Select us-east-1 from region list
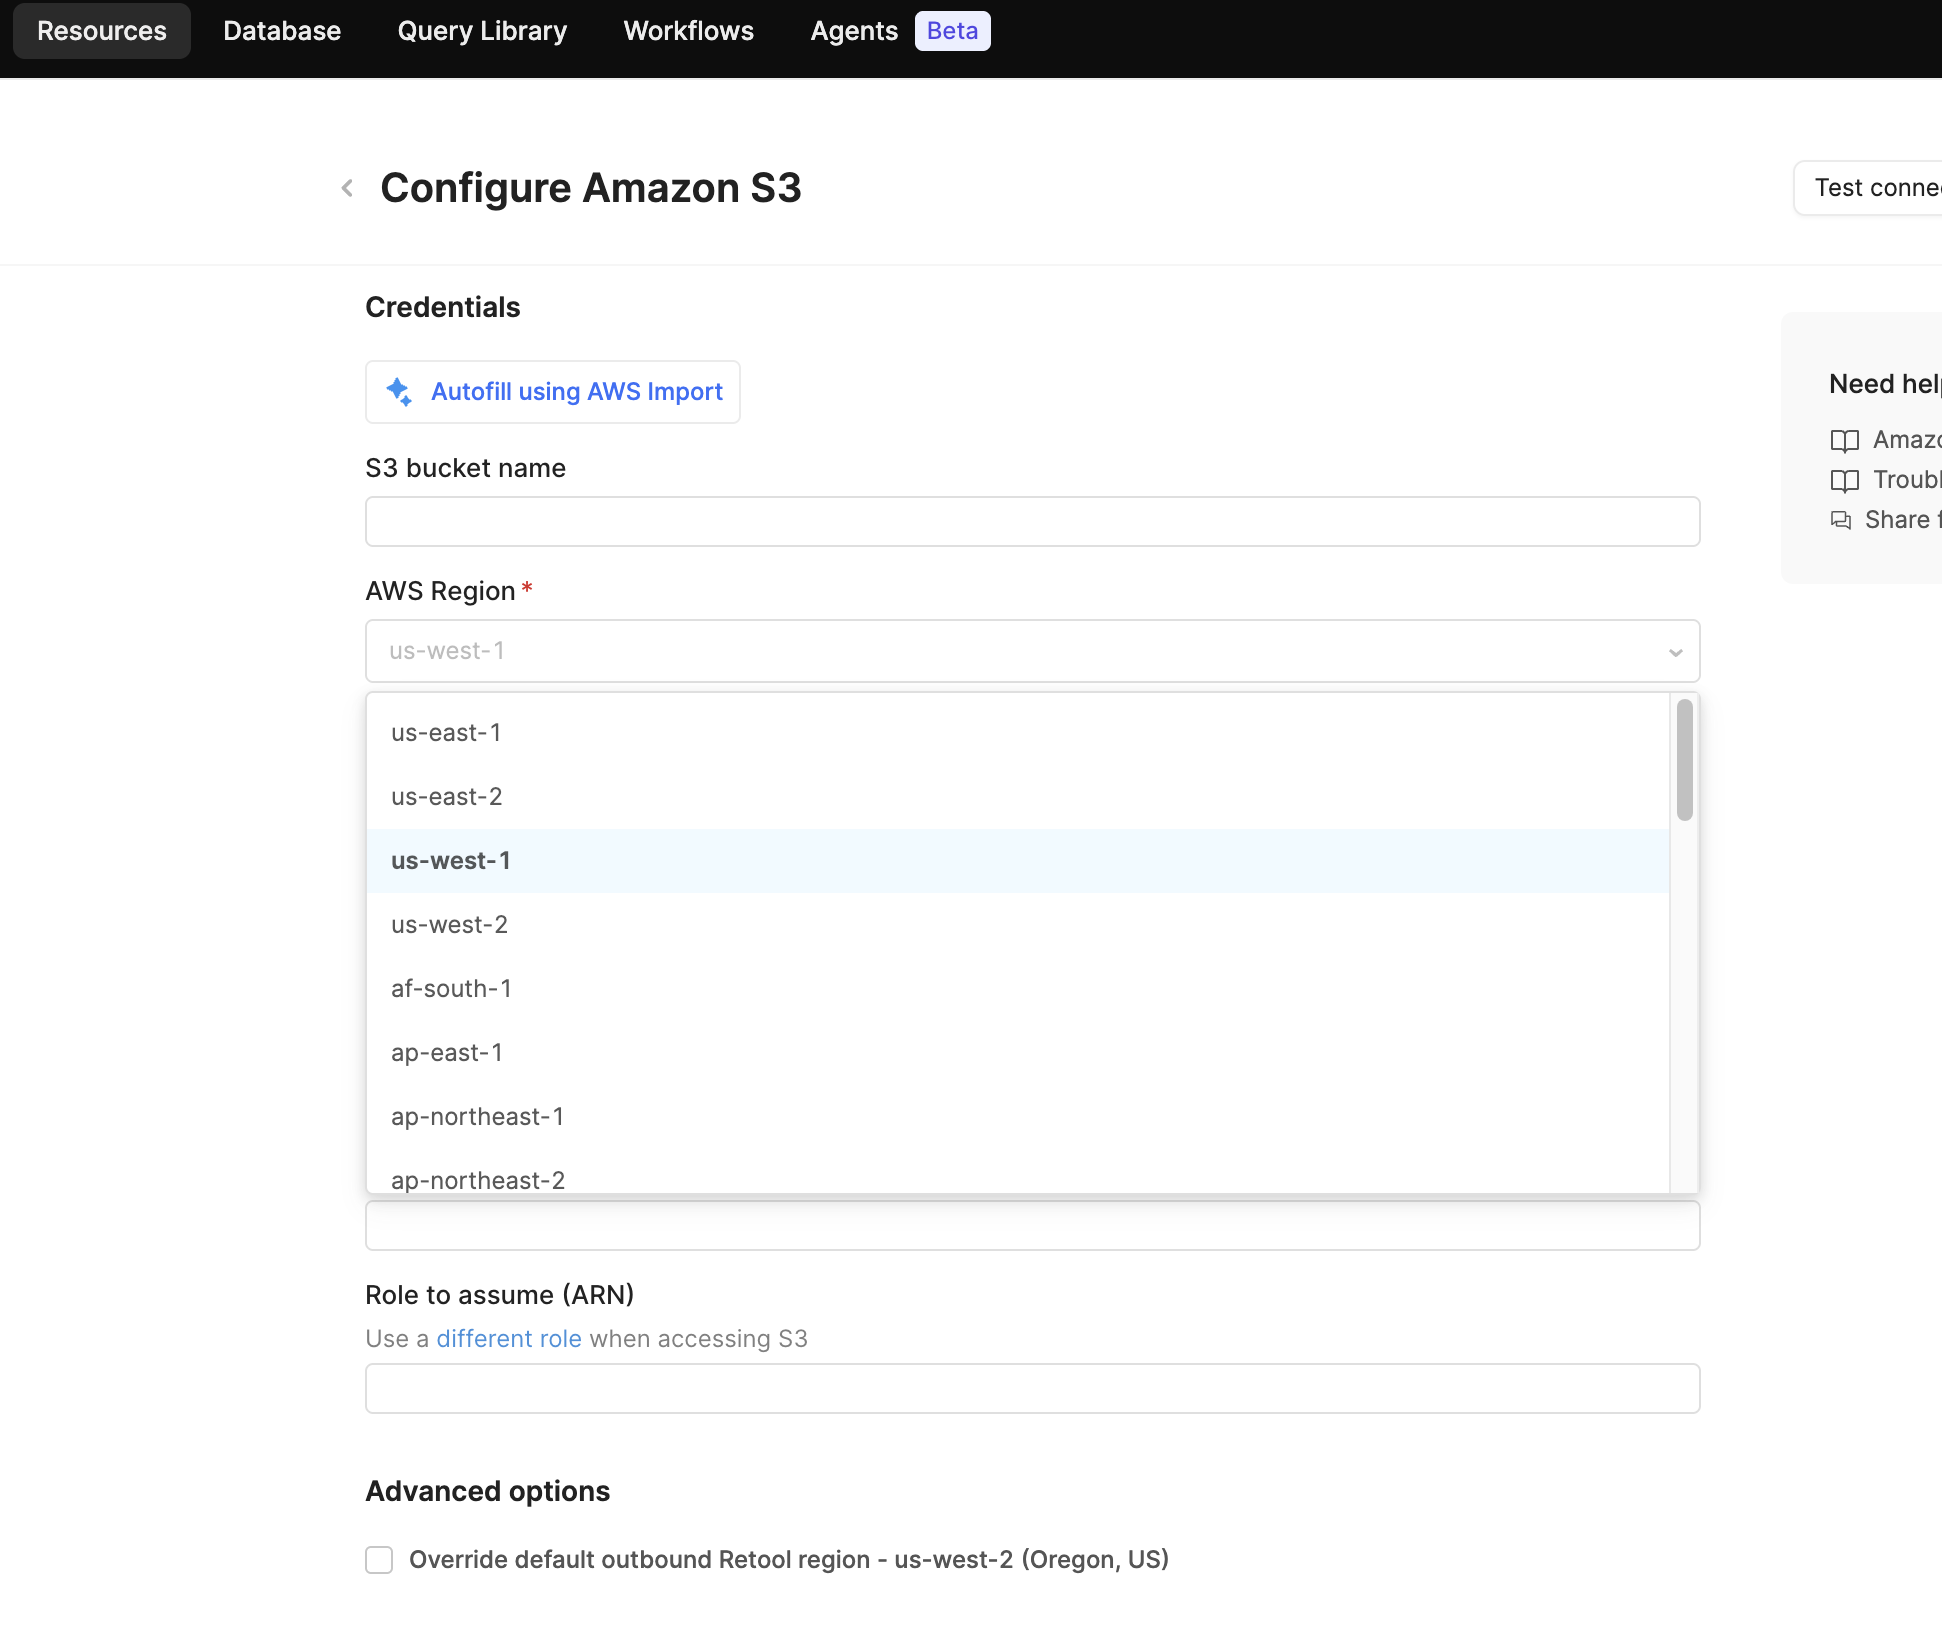The height and width of the screenshot is (1642, 1942). 446,733
